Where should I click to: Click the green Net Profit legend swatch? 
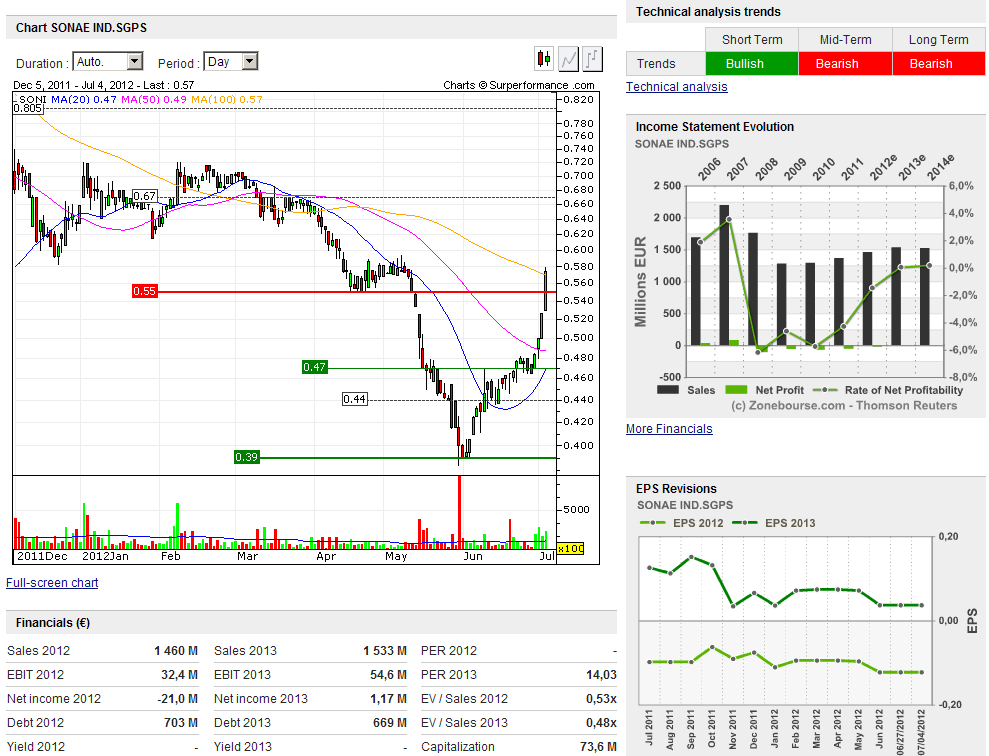tap(736, 390)
